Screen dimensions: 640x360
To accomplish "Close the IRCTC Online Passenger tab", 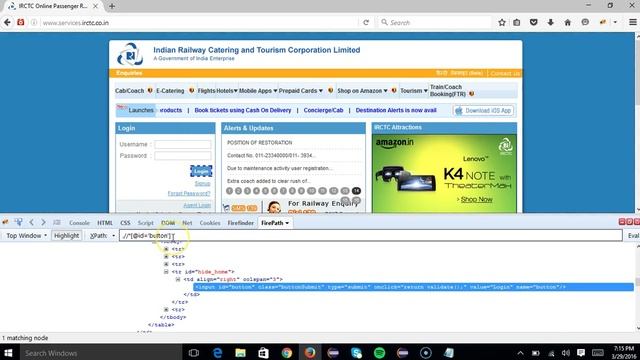I will [95, 6].
